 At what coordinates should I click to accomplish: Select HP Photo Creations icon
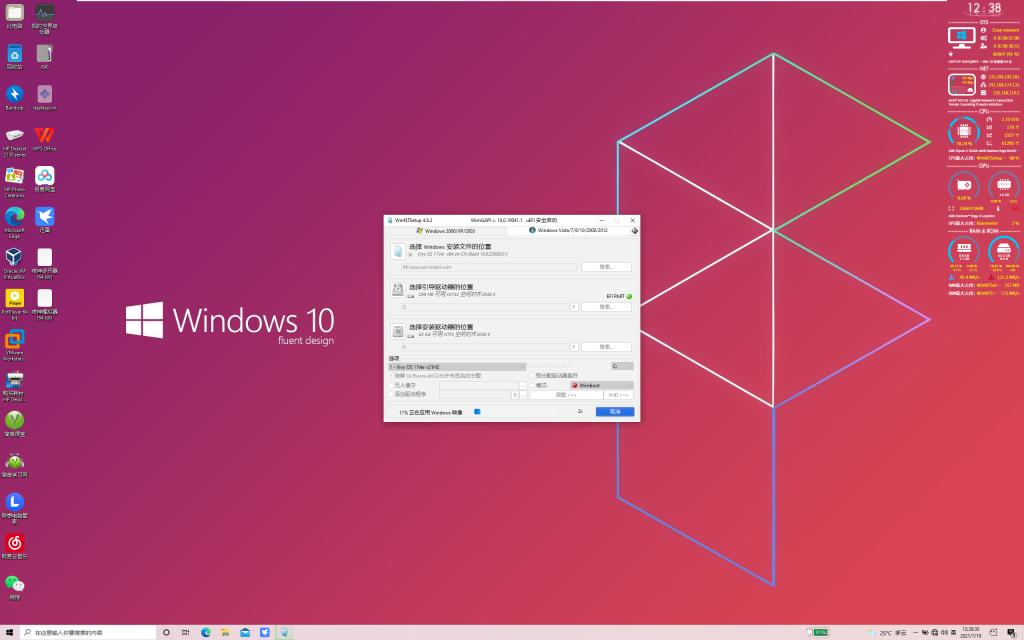click(14, 182)
